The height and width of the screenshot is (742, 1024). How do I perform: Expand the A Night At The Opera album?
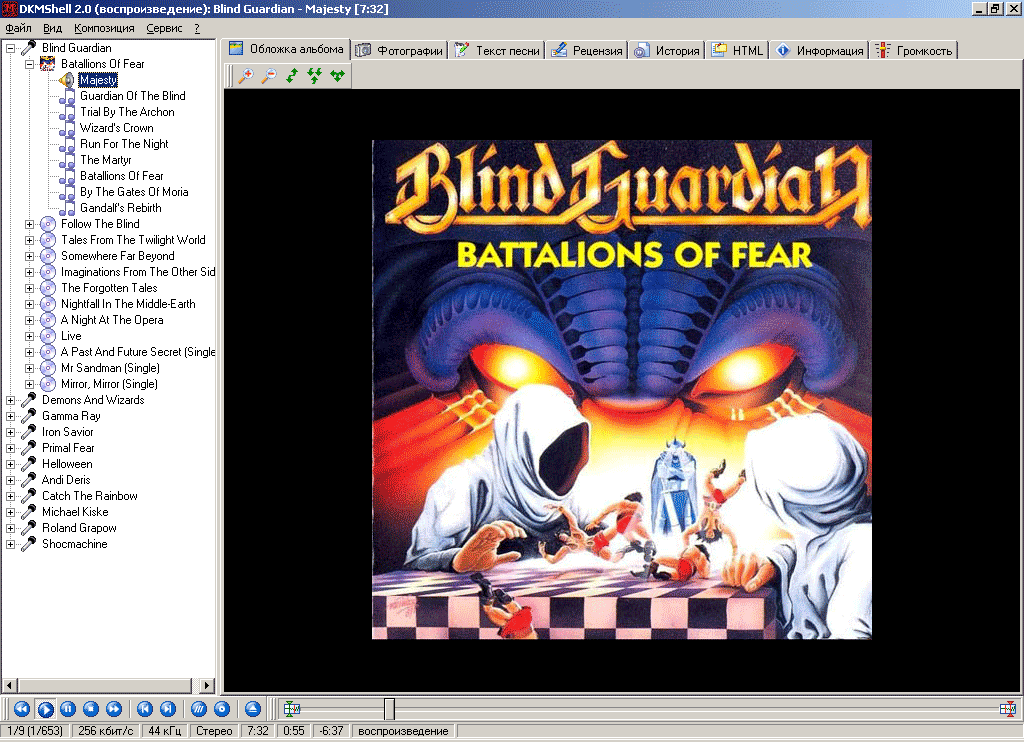29,320
